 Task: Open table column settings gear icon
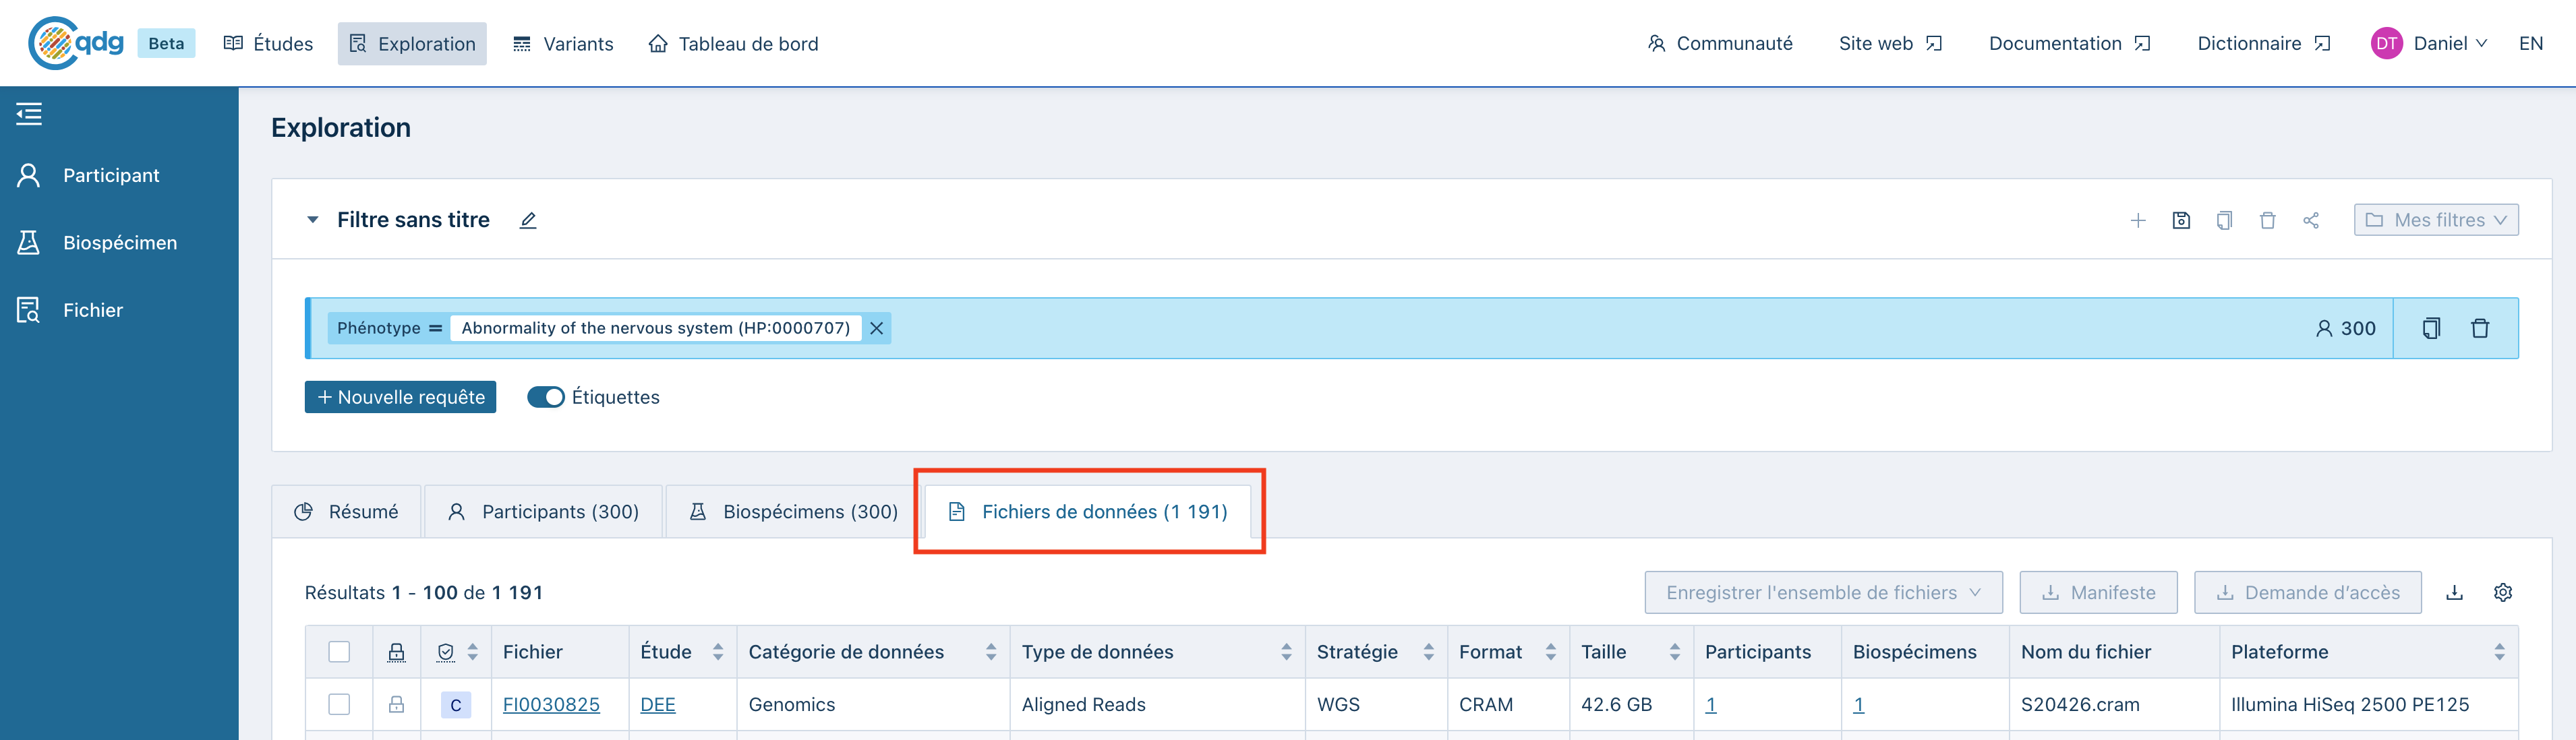[2502, 592]
